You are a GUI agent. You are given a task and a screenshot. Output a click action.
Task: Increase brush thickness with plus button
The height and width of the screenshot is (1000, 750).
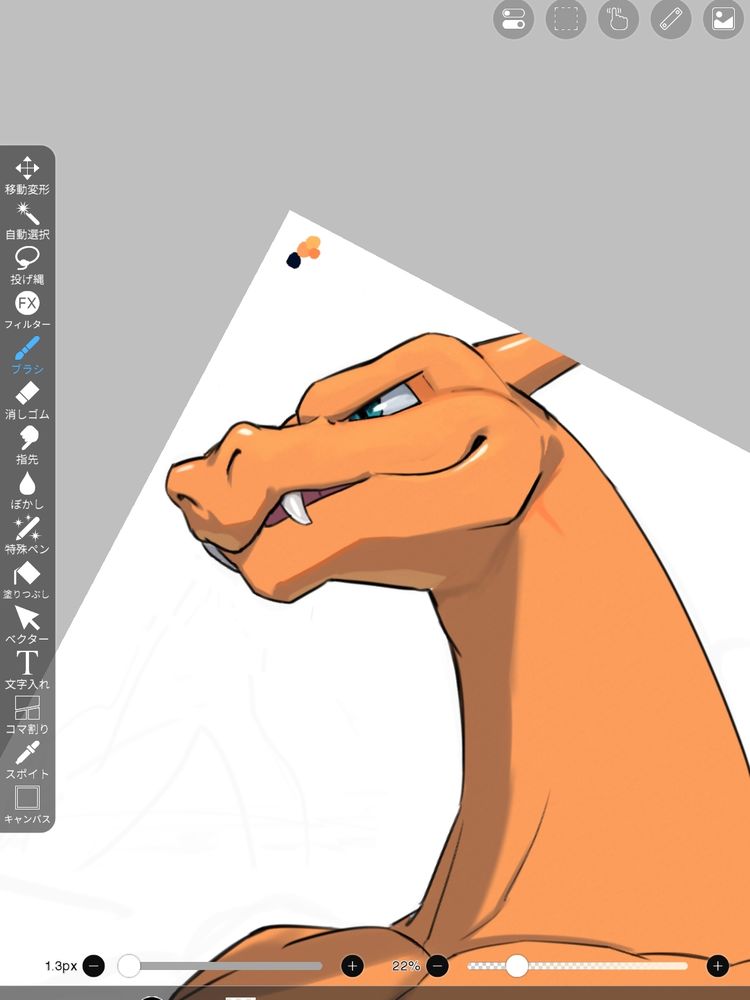point(353,966)
